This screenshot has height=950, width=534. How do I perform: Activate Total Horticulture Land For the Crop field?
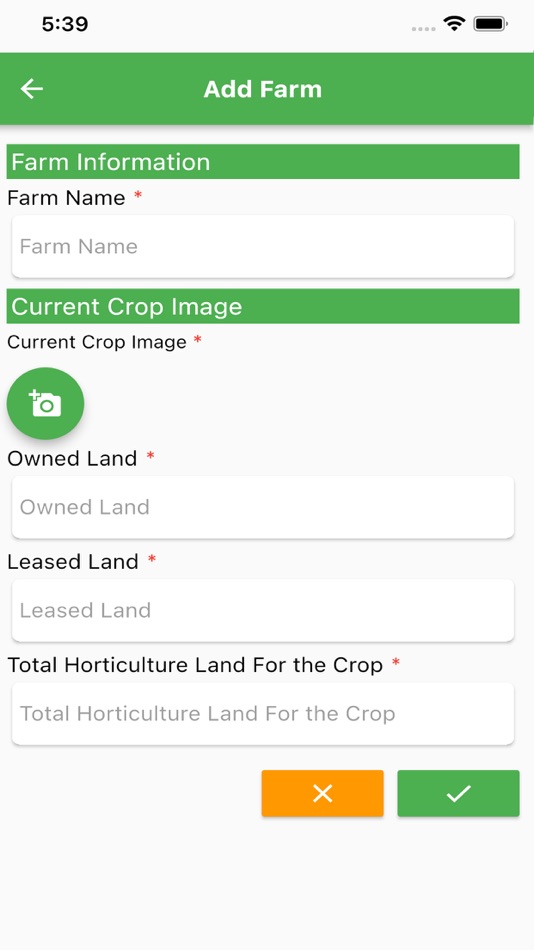pyautogui.click(x=263, y=714)
